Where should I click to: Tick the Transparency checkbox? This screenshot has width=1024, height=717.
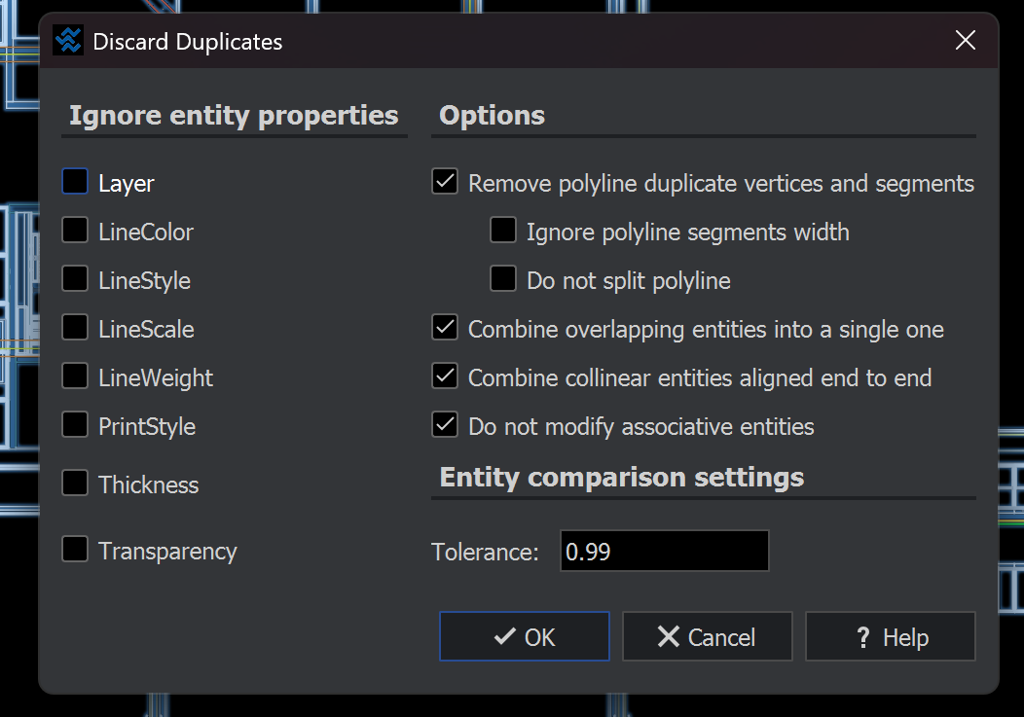tap(75, 550)
